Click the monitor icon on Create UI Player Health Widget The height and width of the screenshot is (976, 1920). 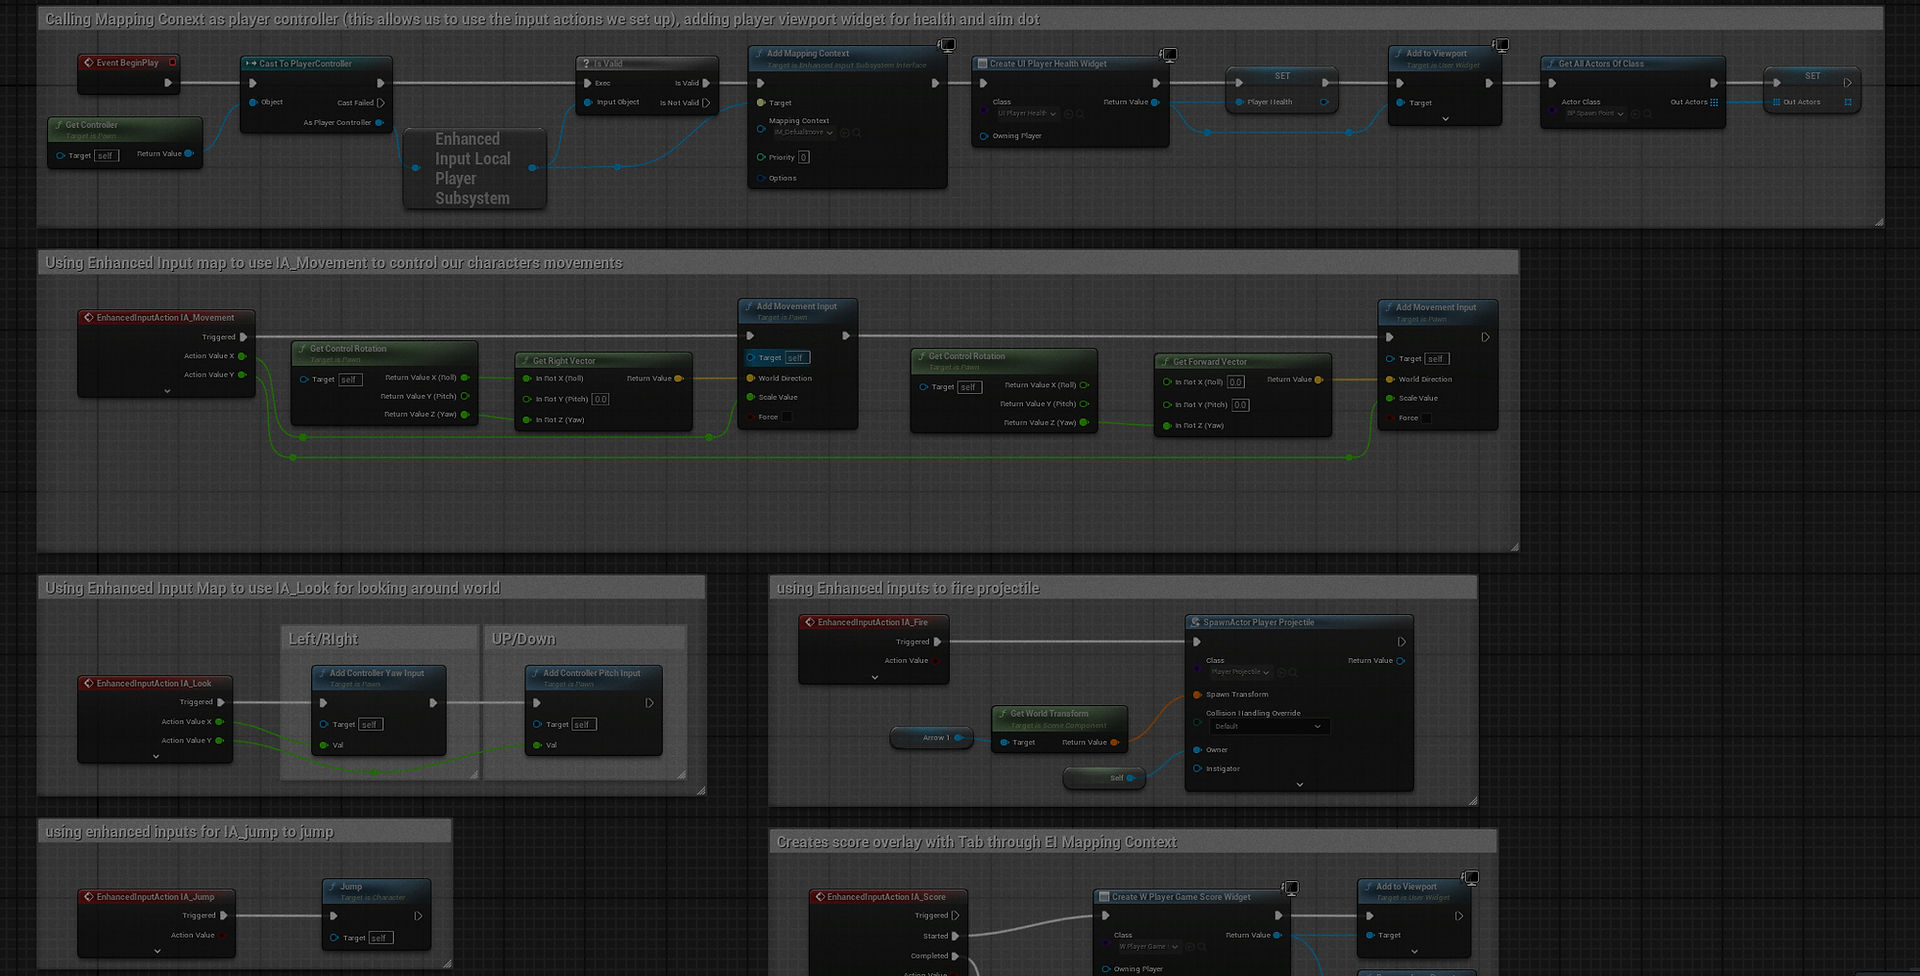coord(1168,55)
